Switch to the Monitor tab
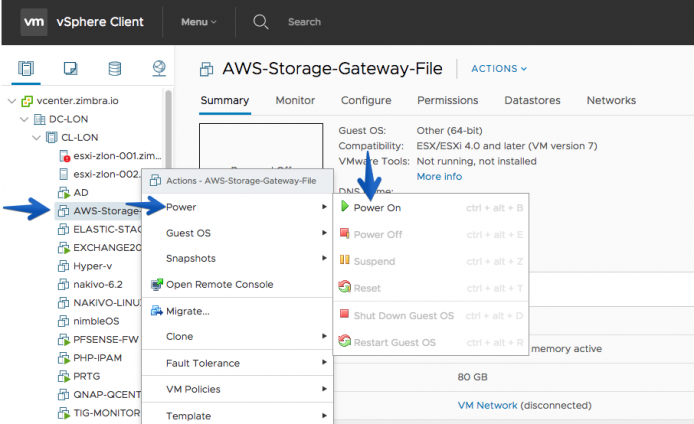This screenshot has height=424, width=694. pos(295,100)
